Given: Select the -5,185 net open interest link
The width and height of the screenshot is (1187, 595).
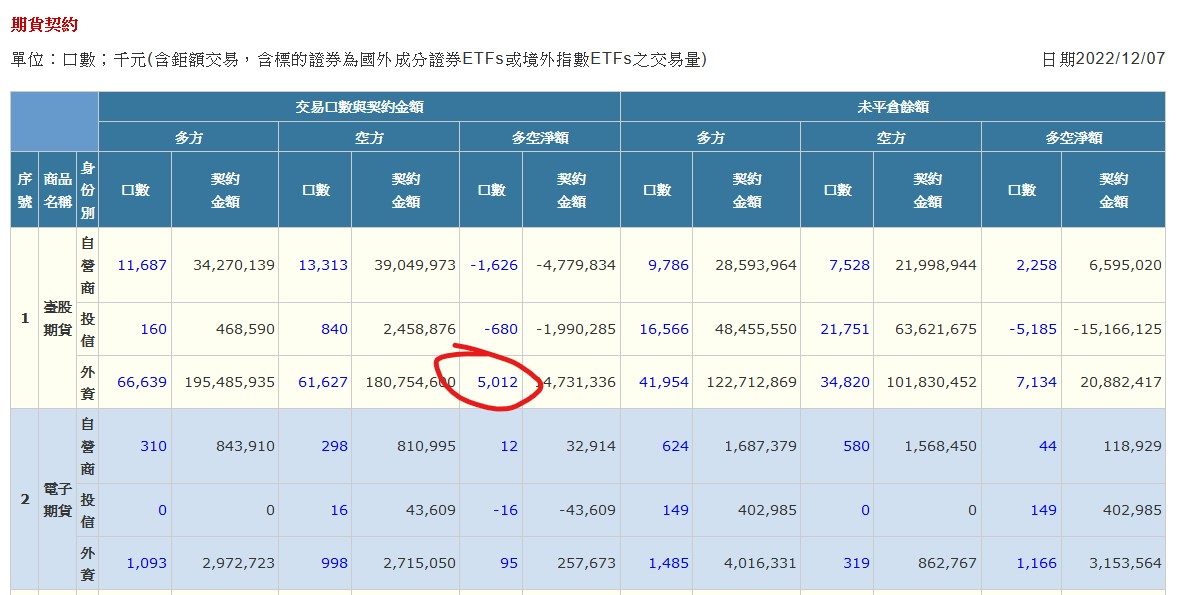Looking at the screenshot, I should coord(1030,329).
